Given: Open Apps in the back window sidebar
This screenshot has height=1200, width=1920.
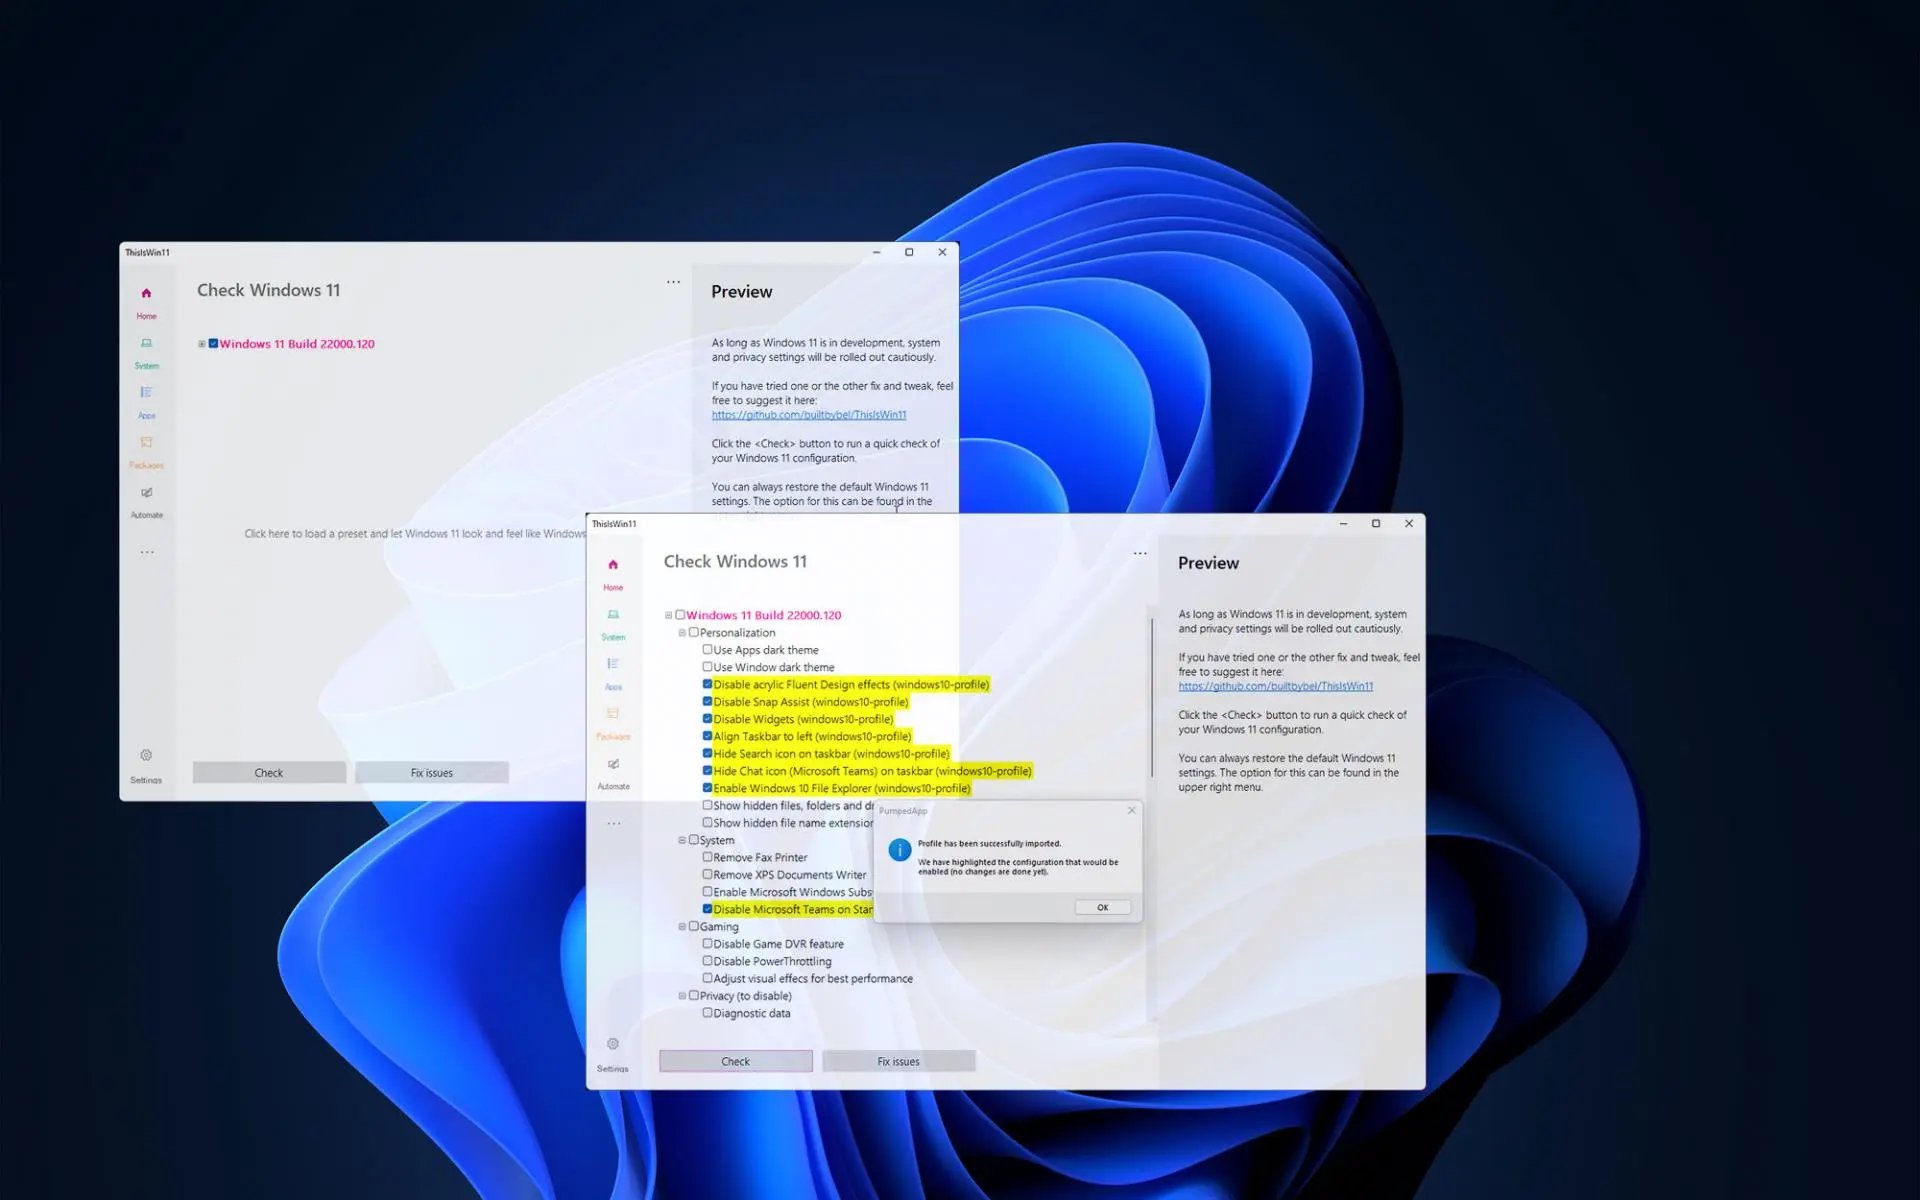Looking at the screenshot, I should [x=146, y=402].
